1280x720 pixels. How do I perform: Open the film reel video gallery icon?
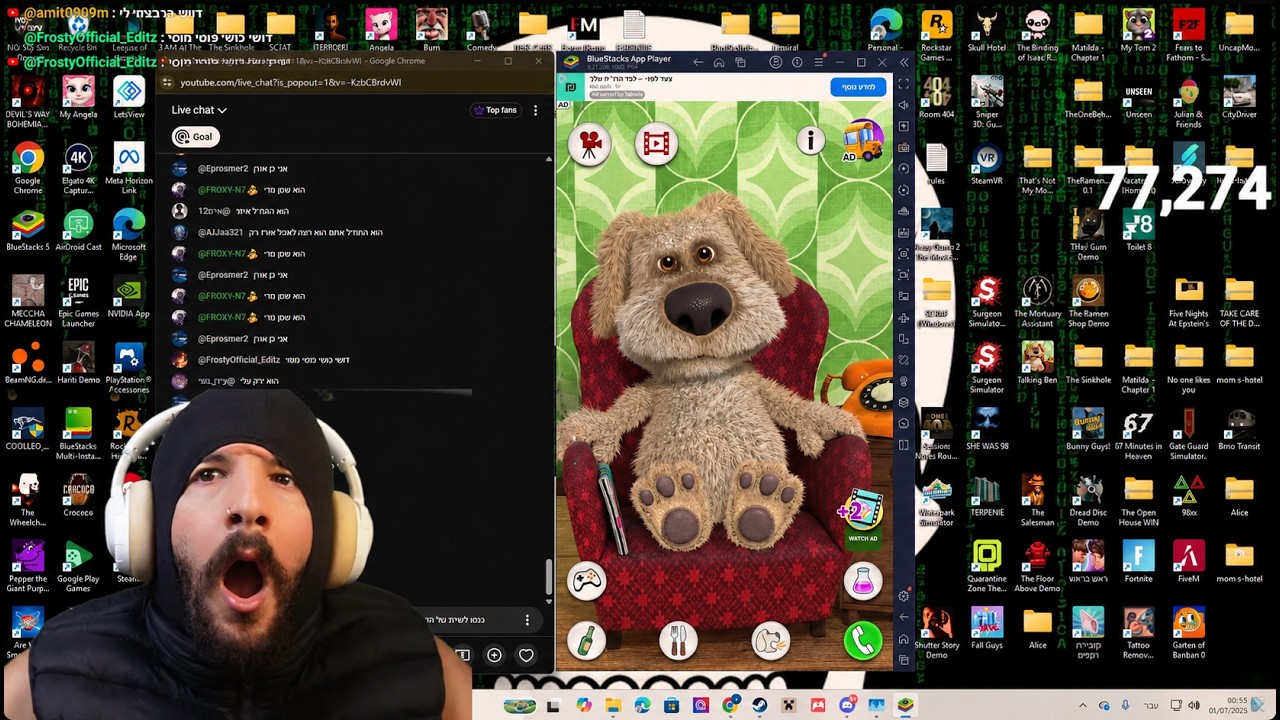pos(656,145)
